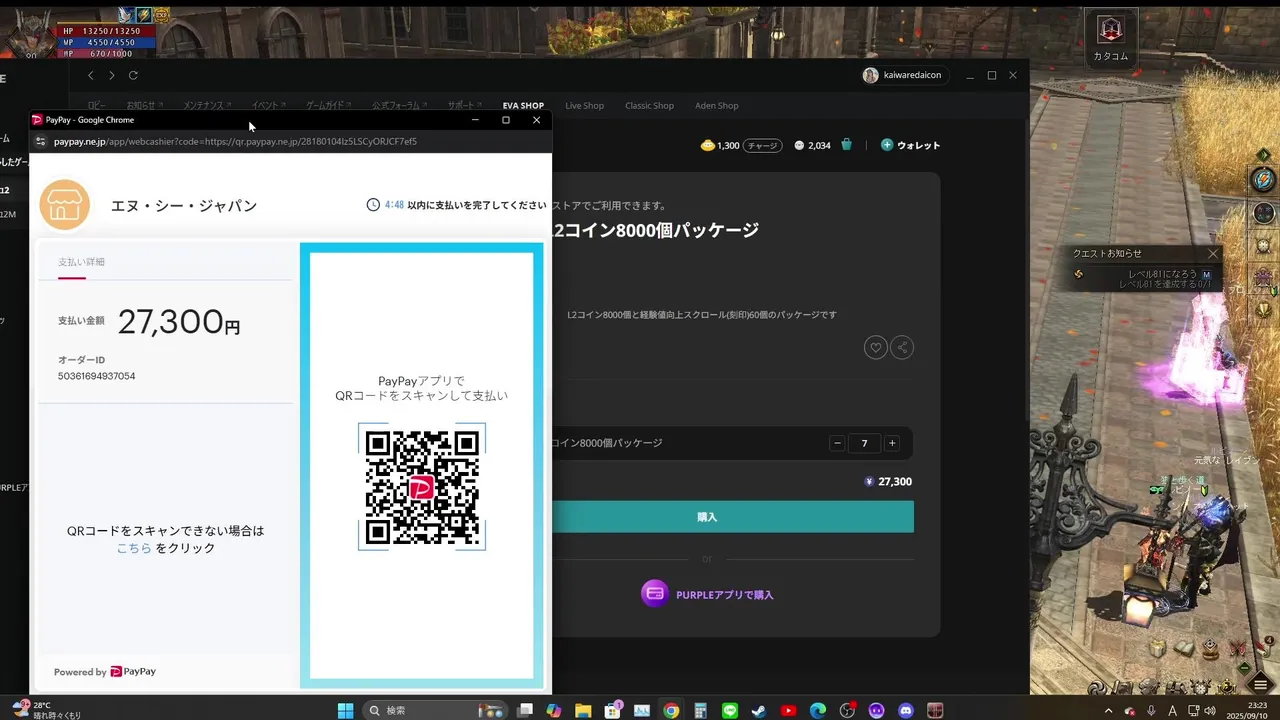Open the weather widget showing 28°C
Image resolution: width=1280 pixels, height=720 pixels.
coord(47,710)
